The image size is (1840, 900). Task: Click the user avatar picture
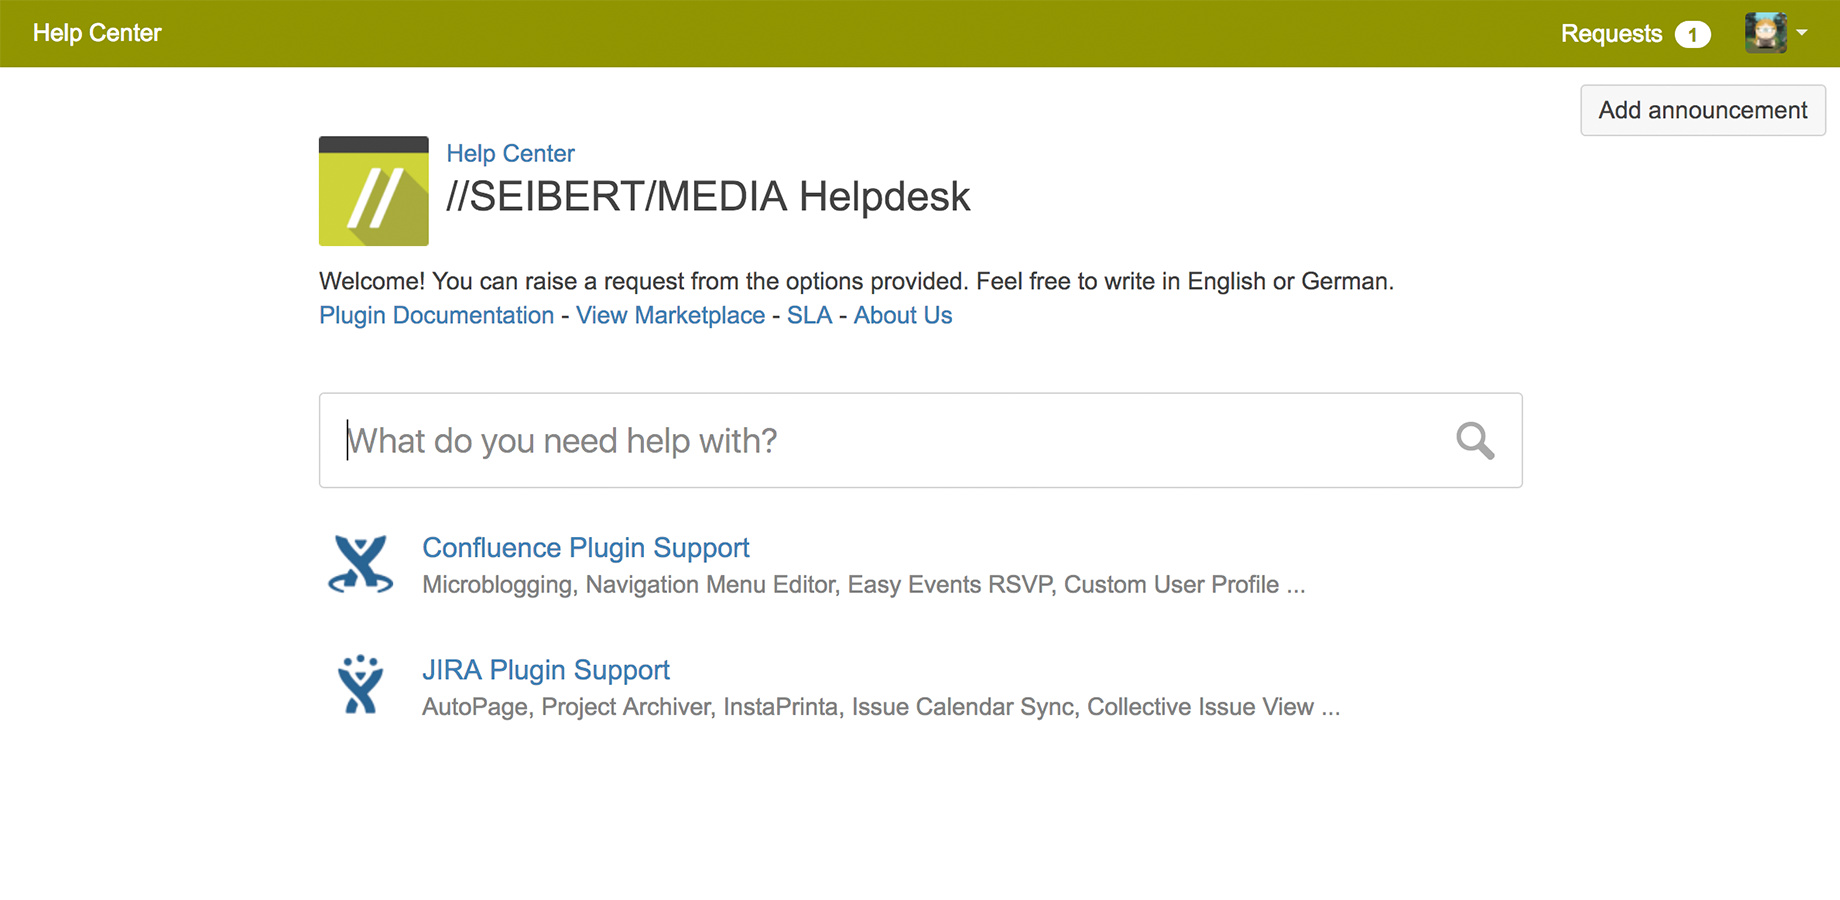click(1765, 33)
